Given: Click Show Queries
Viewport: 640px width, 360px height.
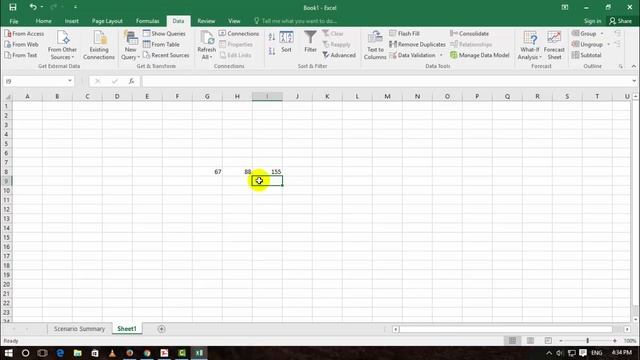Looking at the screenshot, I should pos(164,33).
